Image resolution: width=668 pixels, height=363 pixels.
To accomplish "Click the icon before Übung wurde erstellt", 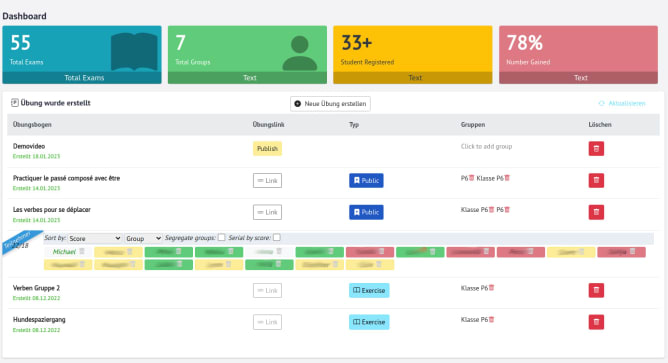I will point(15,103).
